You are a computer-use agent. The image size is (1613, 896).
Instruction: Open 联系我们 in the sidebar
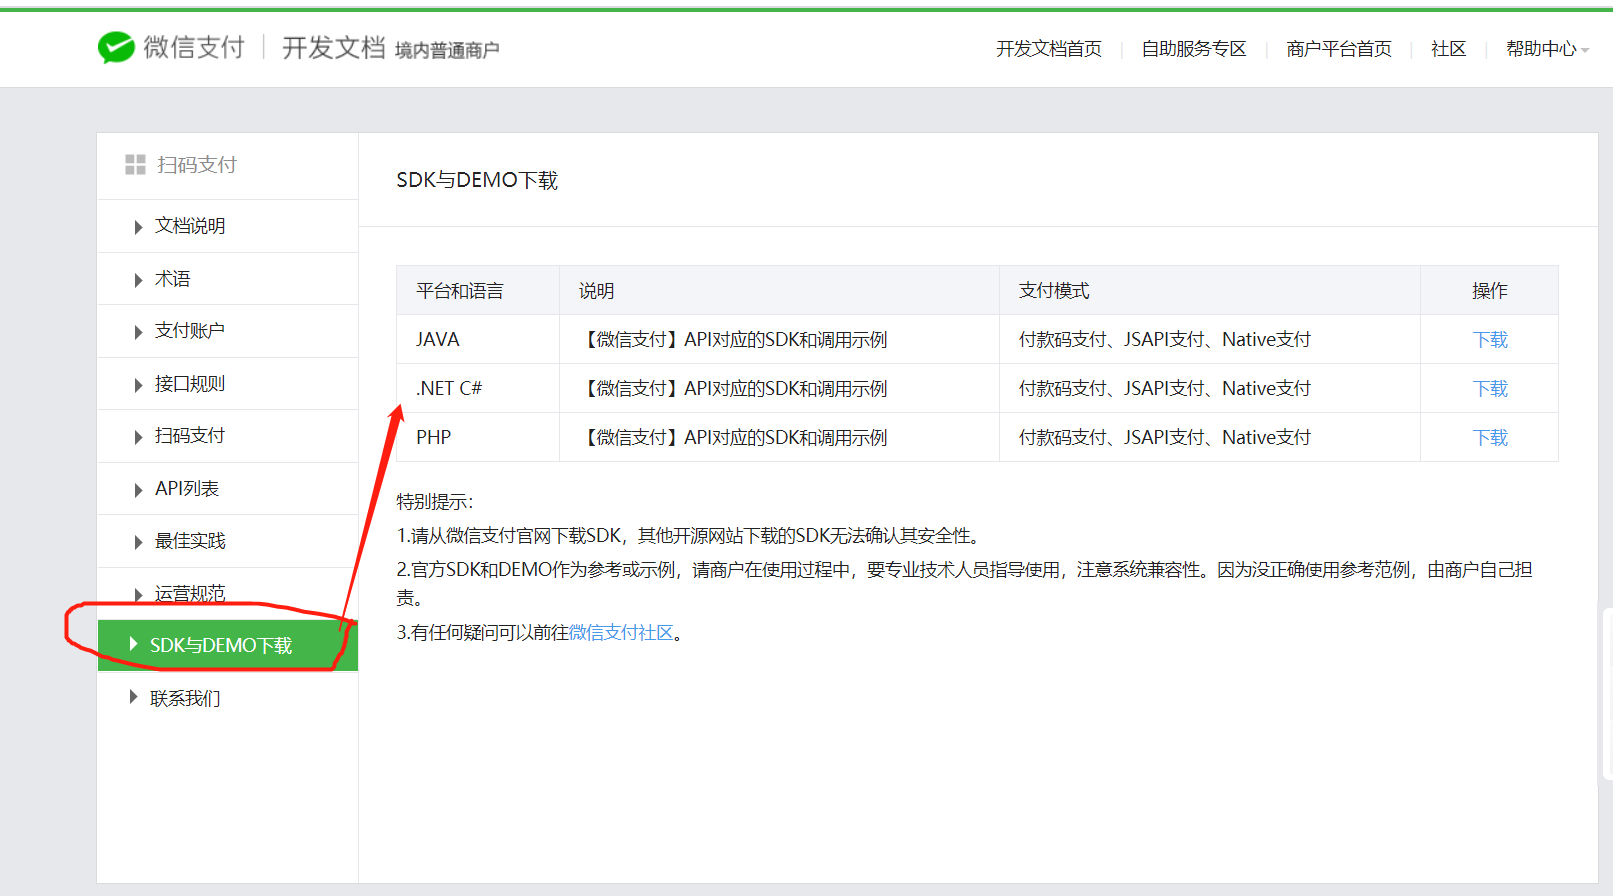(228, 698)
